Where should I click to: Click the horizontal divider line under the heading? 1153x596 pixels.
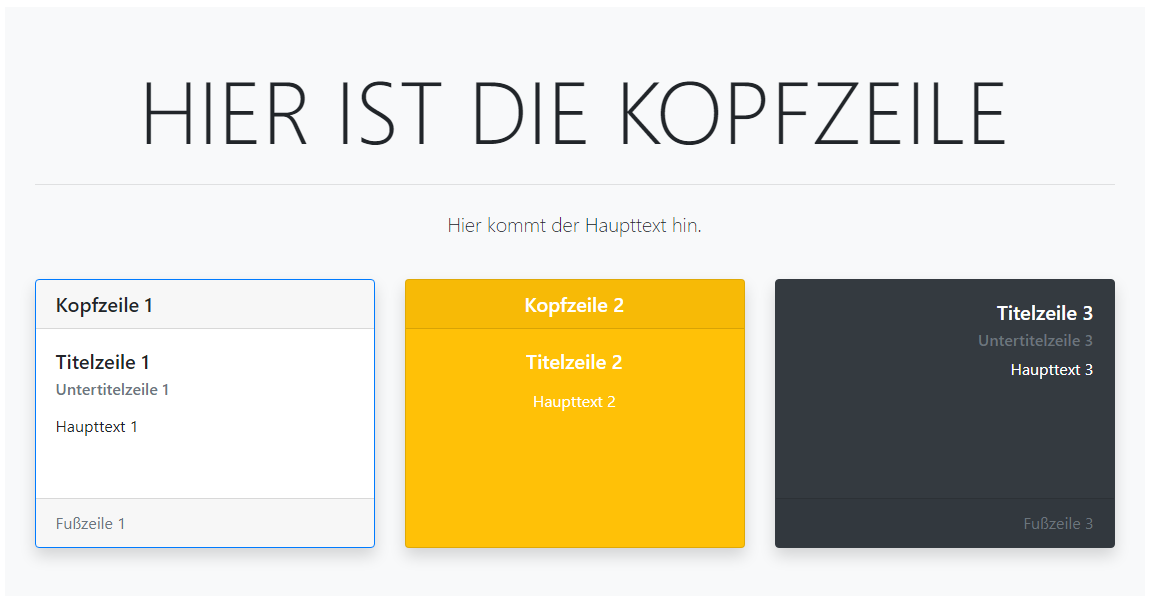(x=574, y=185)
